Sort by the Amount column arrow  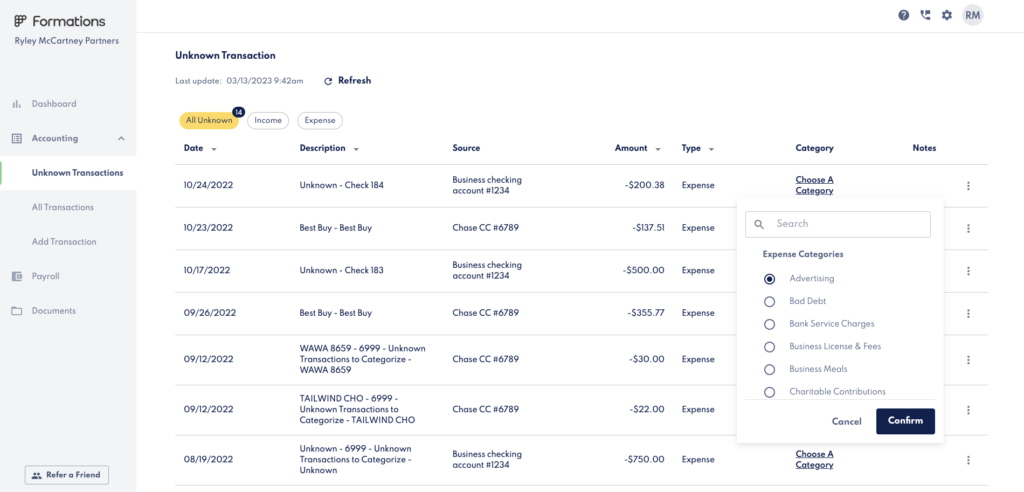pos(658,149)
